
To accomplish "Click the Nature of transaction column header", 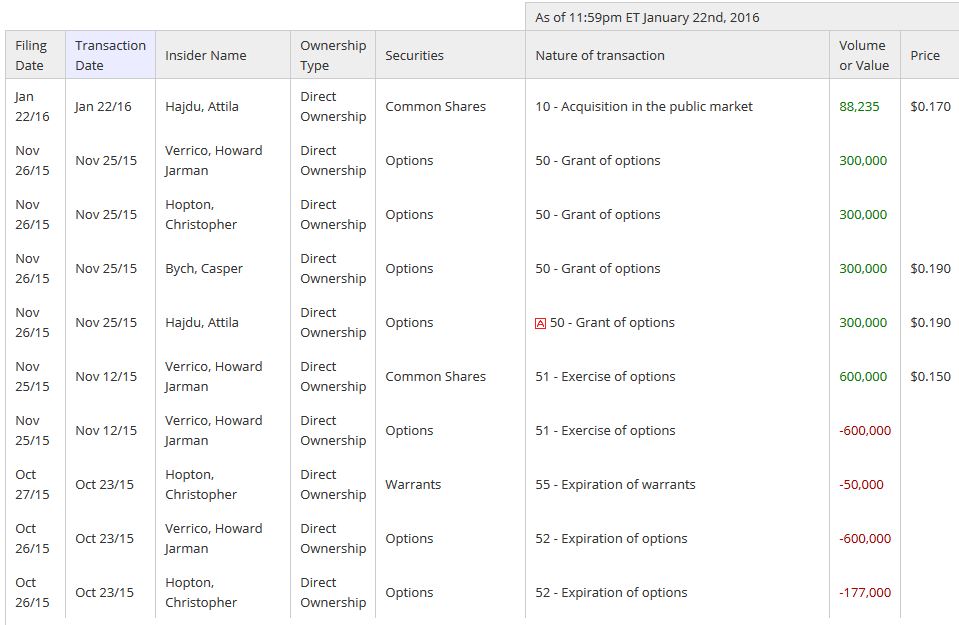I will [x=600, y=56].
